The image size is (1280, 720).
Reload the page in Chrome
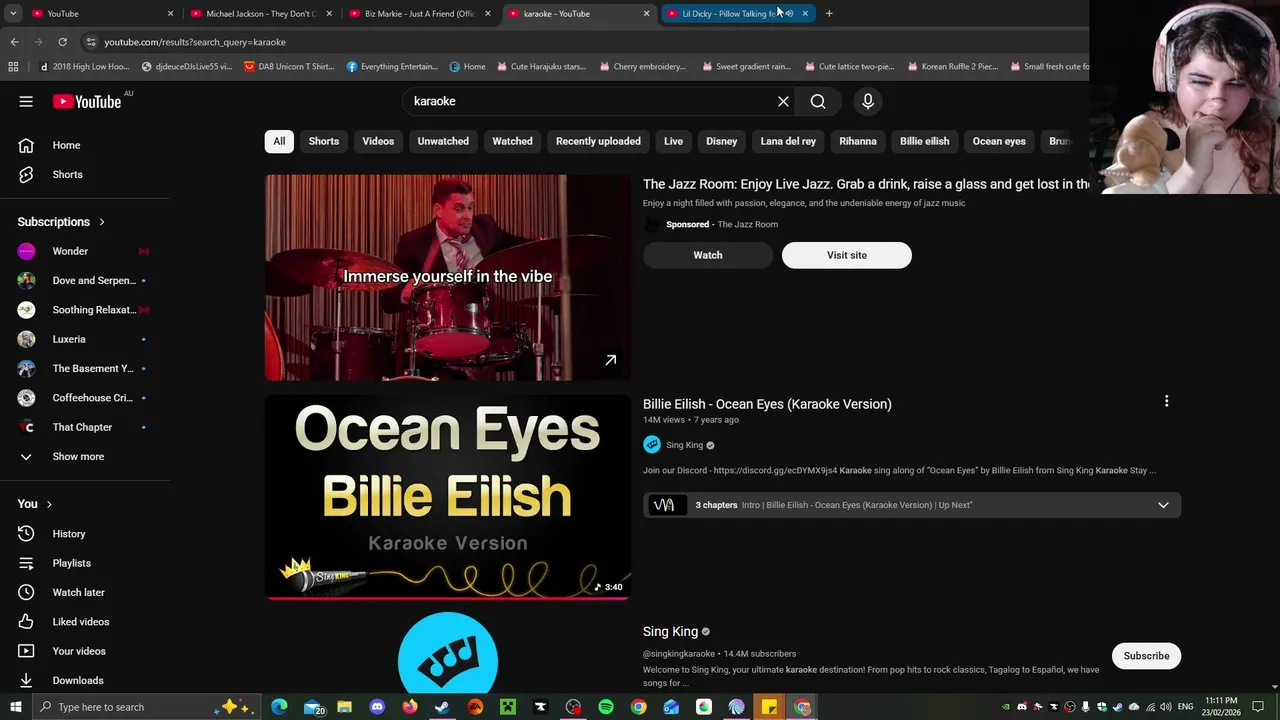tap(62, 42)
